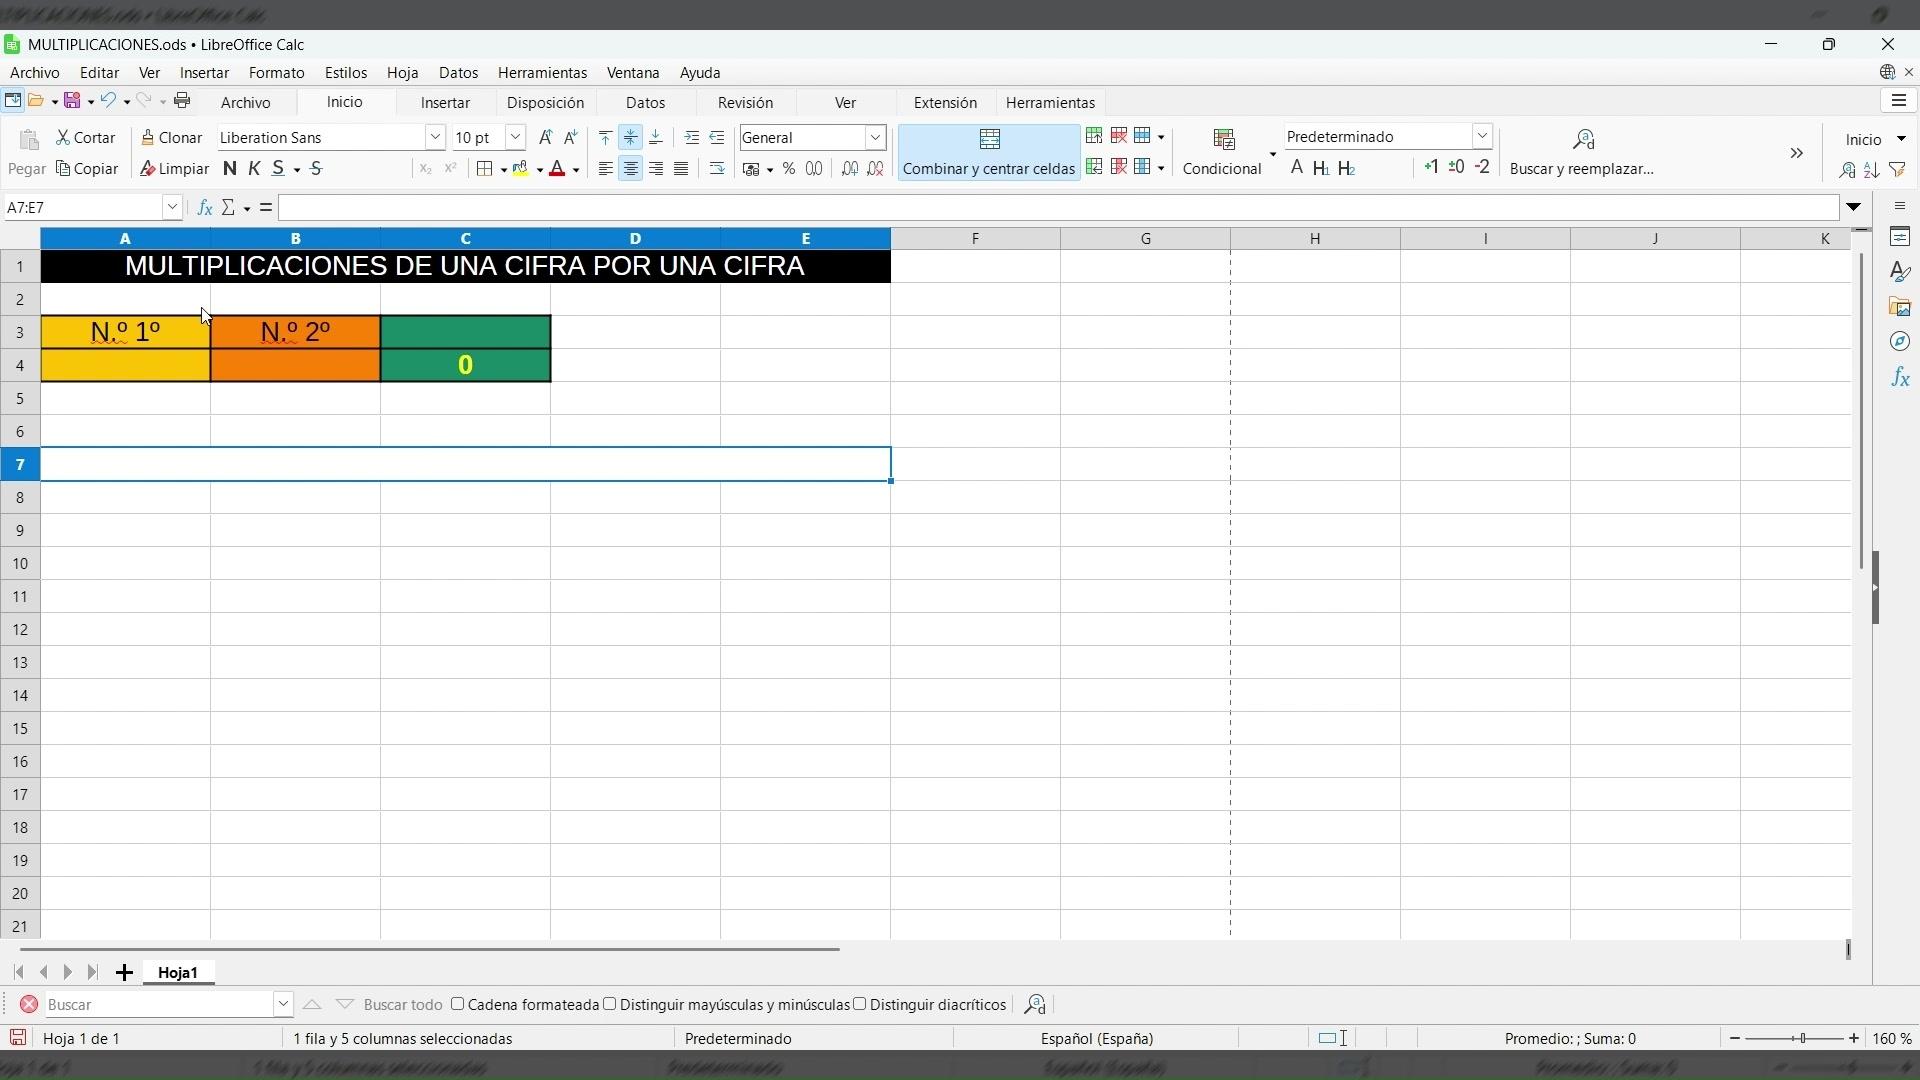
Task: Open the sidebar Navigator compass icon
Action: coord(1900,342)
